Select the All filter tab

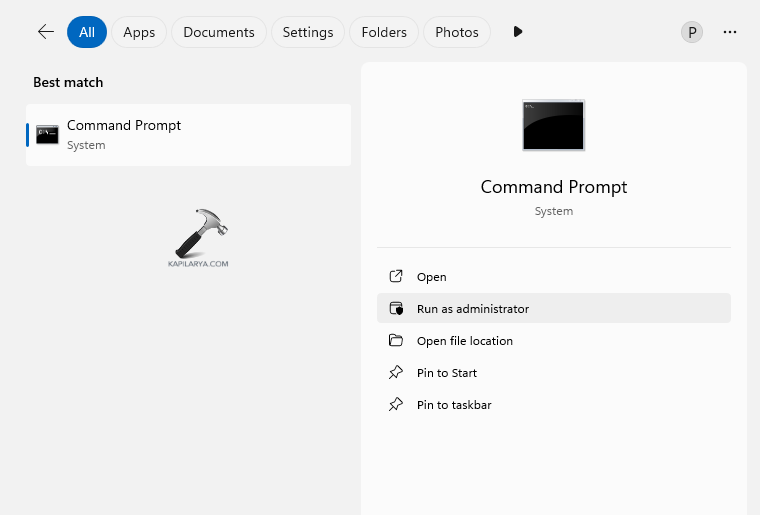pyautogui.click(x=87, y=32)
